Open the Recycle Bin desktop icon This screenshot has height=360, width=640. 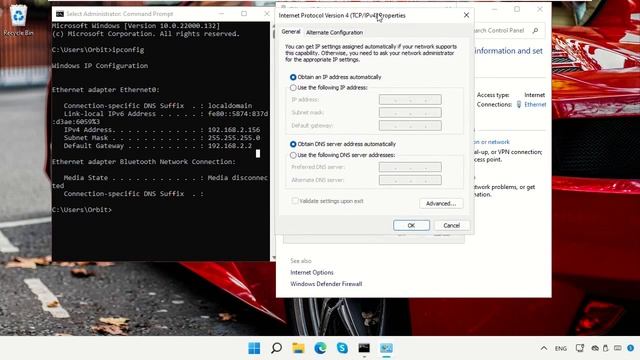point(18,20)
